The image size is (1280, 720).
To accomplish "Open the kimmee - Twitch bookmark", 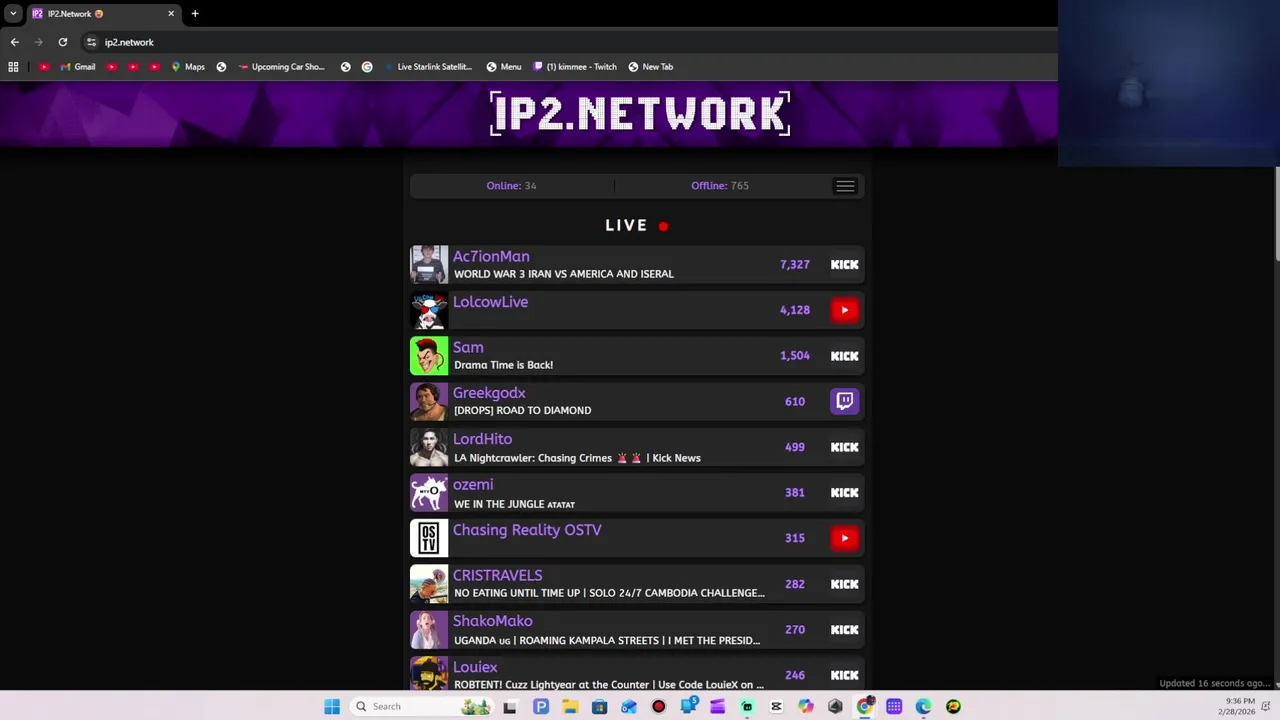I will (575, 67).
